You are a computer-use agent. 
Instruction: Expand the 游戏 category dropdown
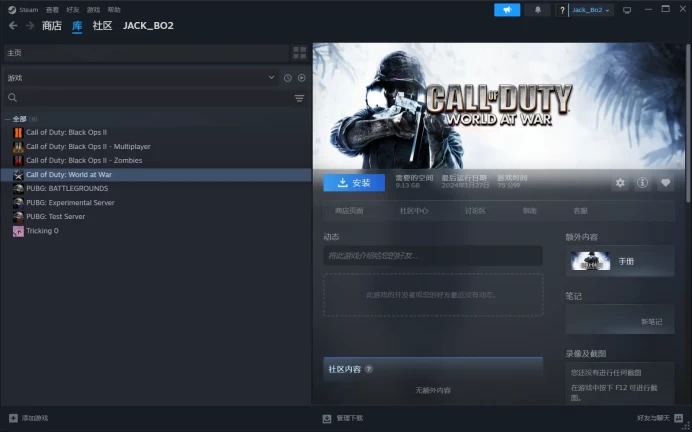tap(271, 78)
